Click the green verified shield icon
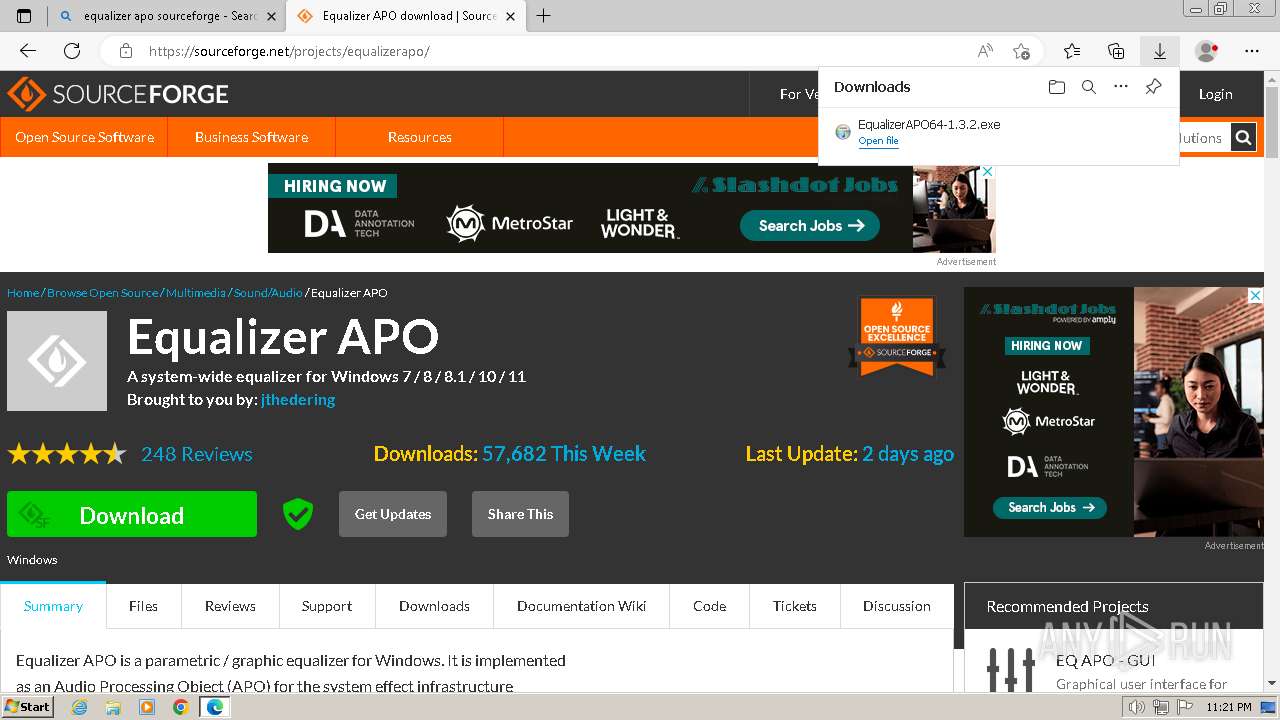 pyautogui.click(x=298, y=514)
